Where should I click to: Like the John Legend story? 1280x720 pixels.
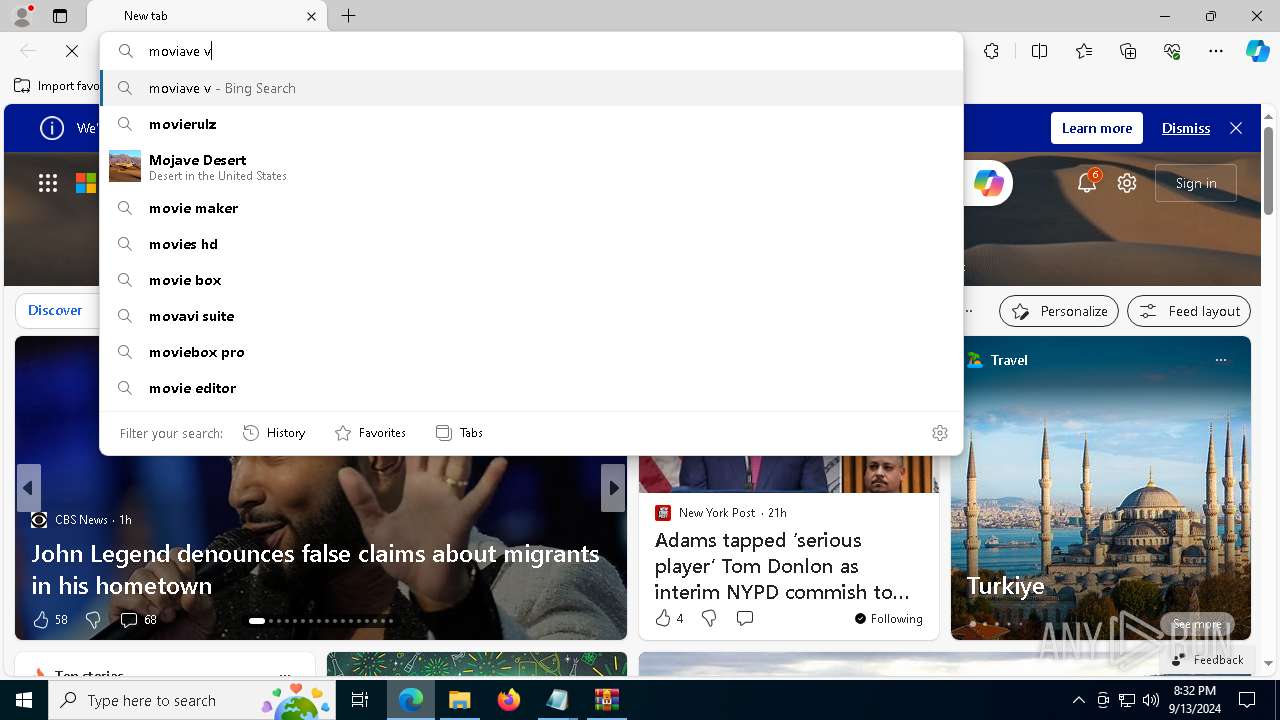coord(50,620)
